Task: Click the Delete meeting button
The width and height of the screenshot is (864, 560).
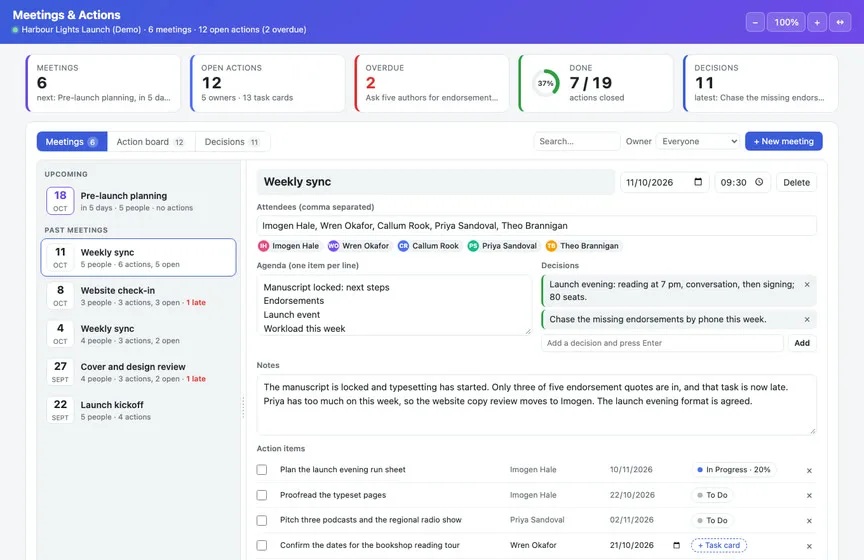Action: pos(796,182)
